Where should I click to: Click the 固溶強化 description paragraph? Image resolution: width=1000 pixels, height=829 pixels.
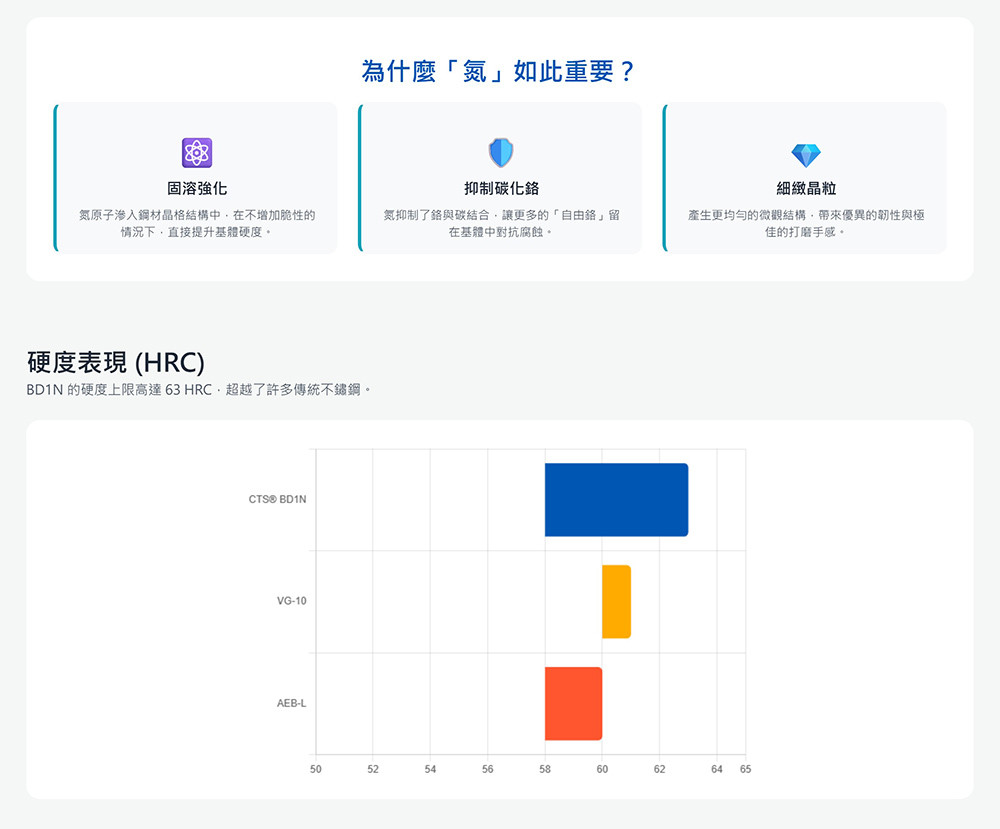pos(197,223)
